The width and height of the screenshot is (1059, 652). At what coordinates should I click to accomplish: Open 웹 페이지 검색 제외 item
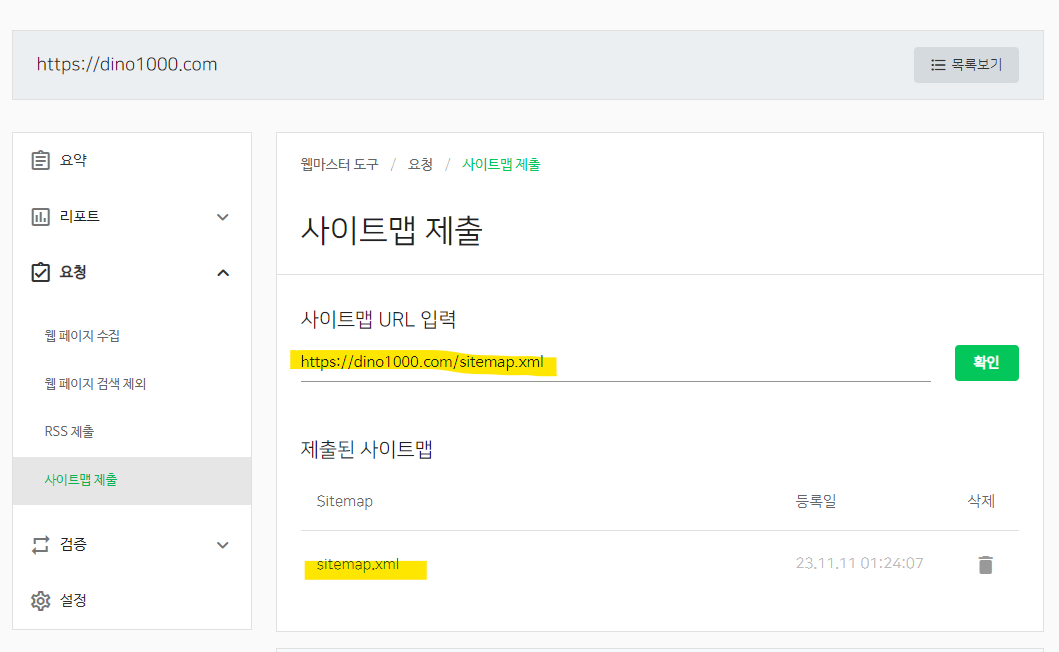tap(95, 384)
